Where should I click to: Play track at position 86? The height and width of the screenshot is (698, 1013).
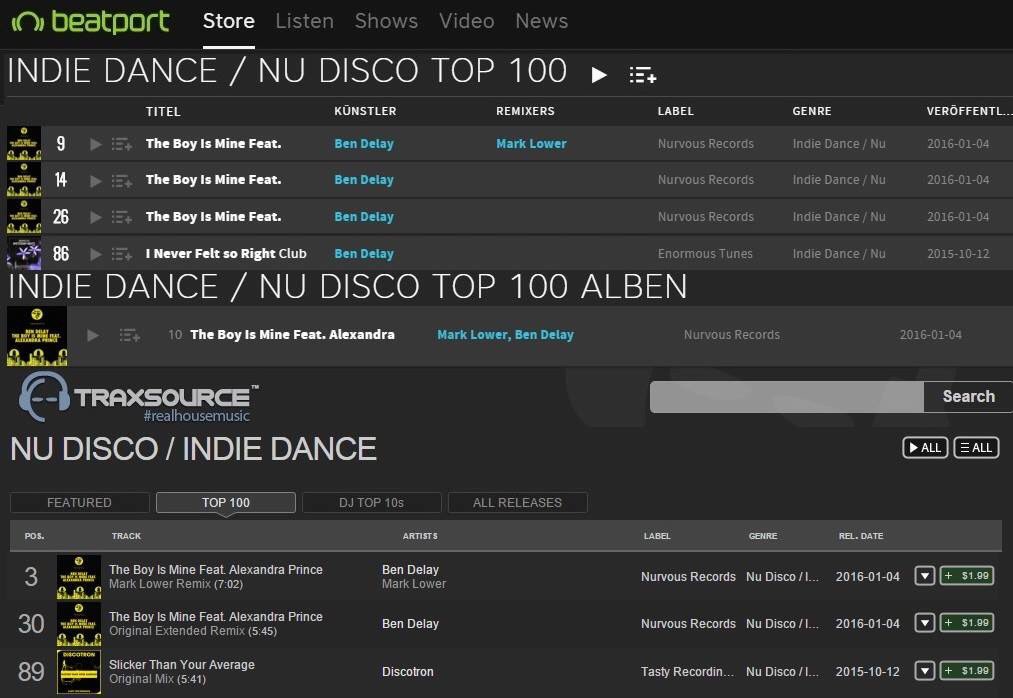coord(96,254)
